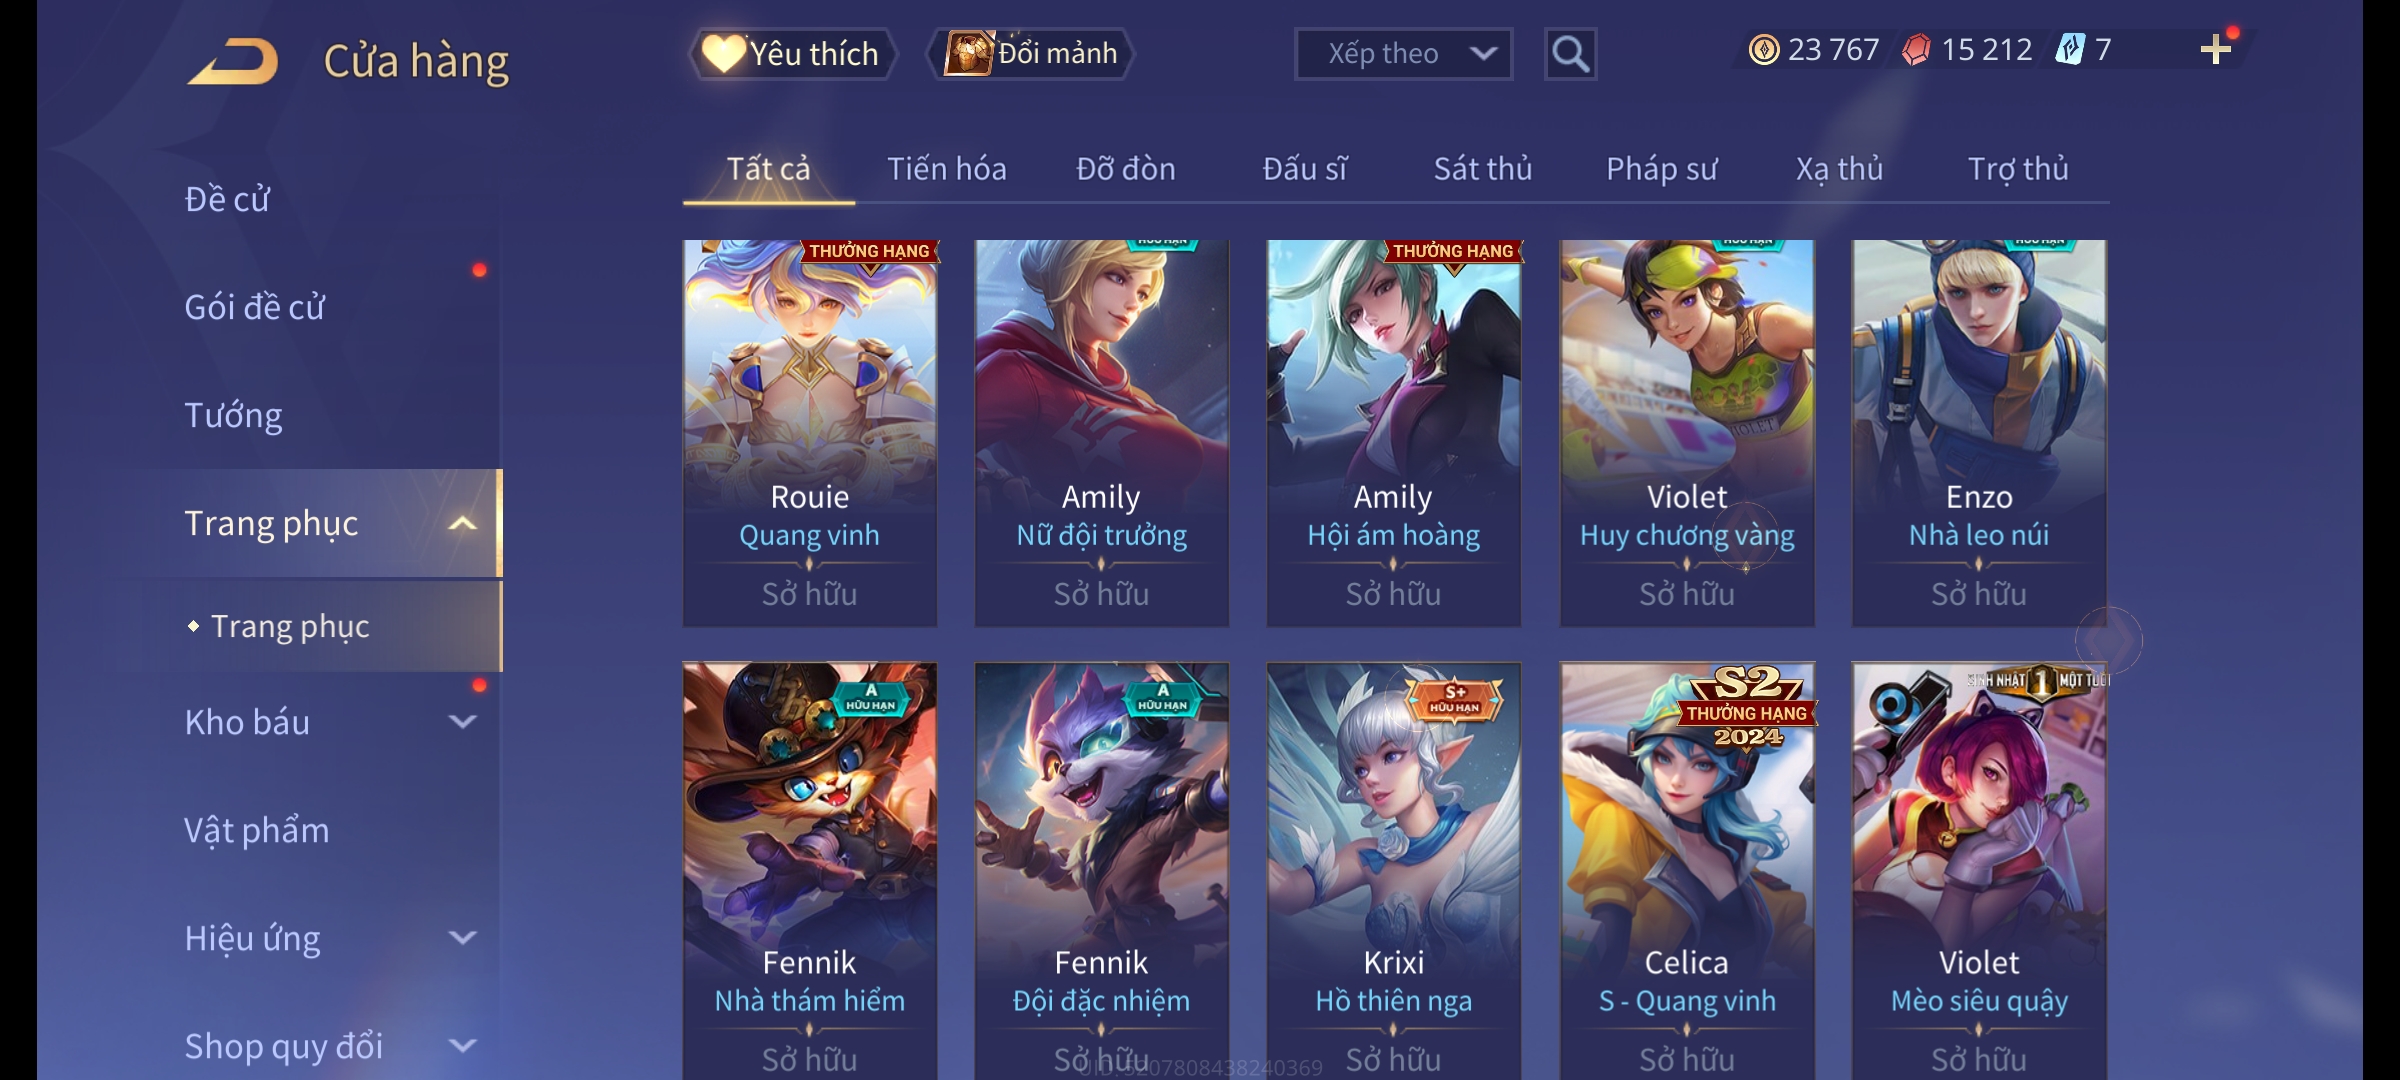The width and height of the screenshot is (2400, 1080).
Task: Go to Tướng sidebar entry
Action: [x=233, y=415]
